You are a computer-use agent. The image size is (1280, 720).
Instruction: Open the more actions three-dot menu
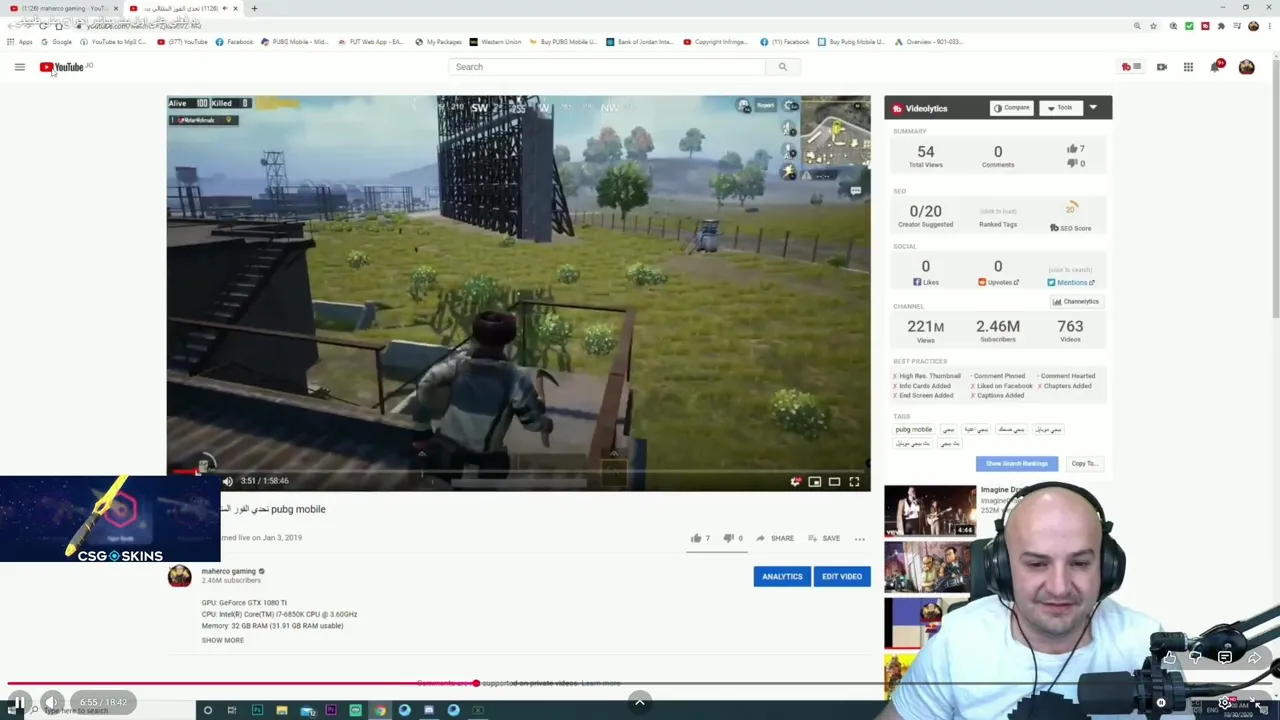859,538
